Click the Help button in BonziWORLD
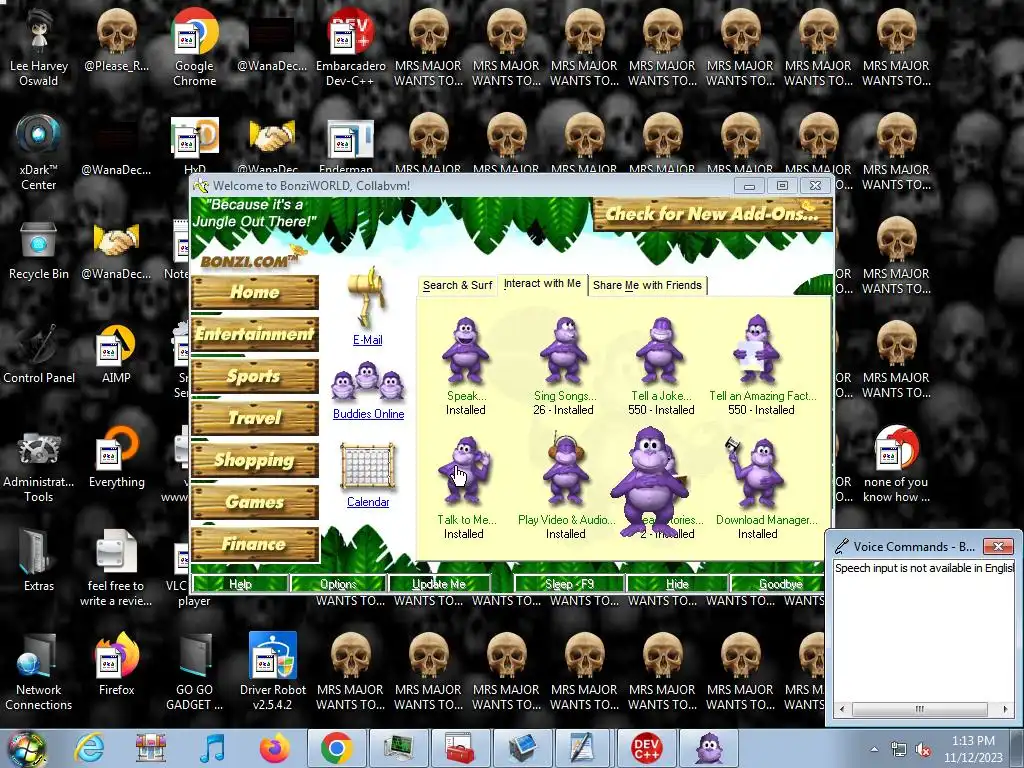 [240, 584]
